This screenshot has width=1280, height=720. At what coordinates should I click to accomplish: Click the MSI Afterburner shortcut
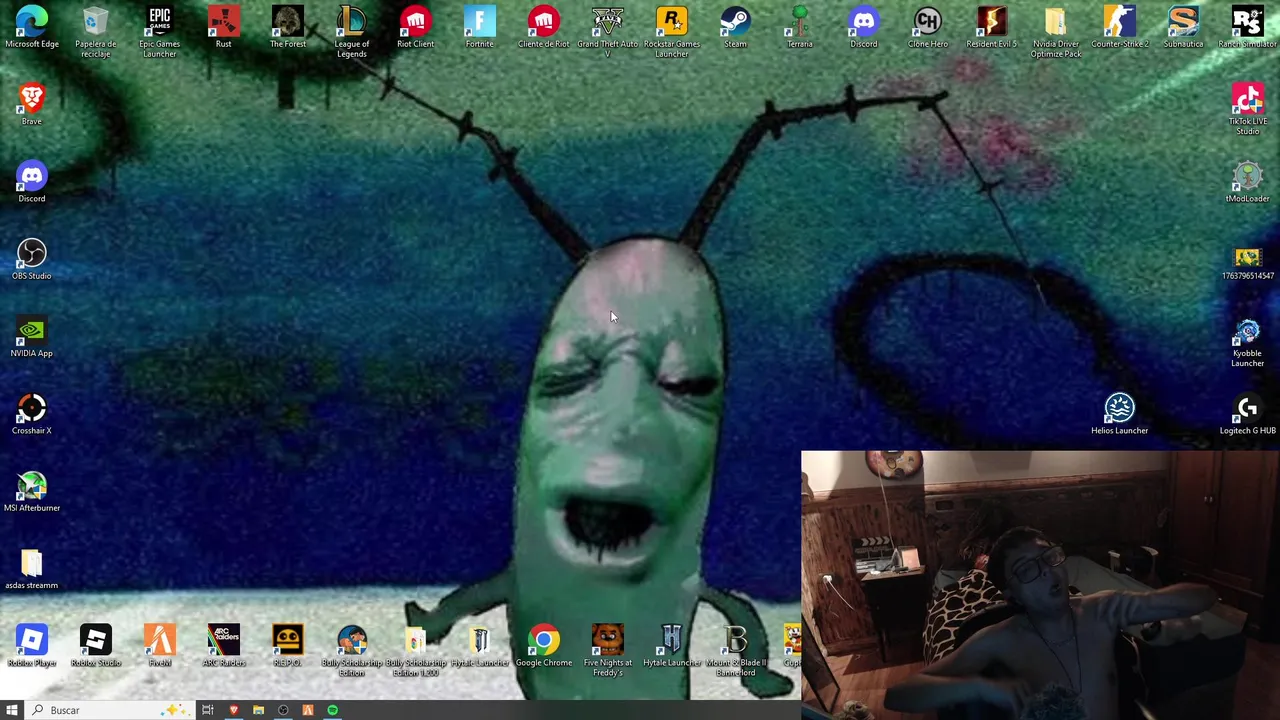[32, 491]
